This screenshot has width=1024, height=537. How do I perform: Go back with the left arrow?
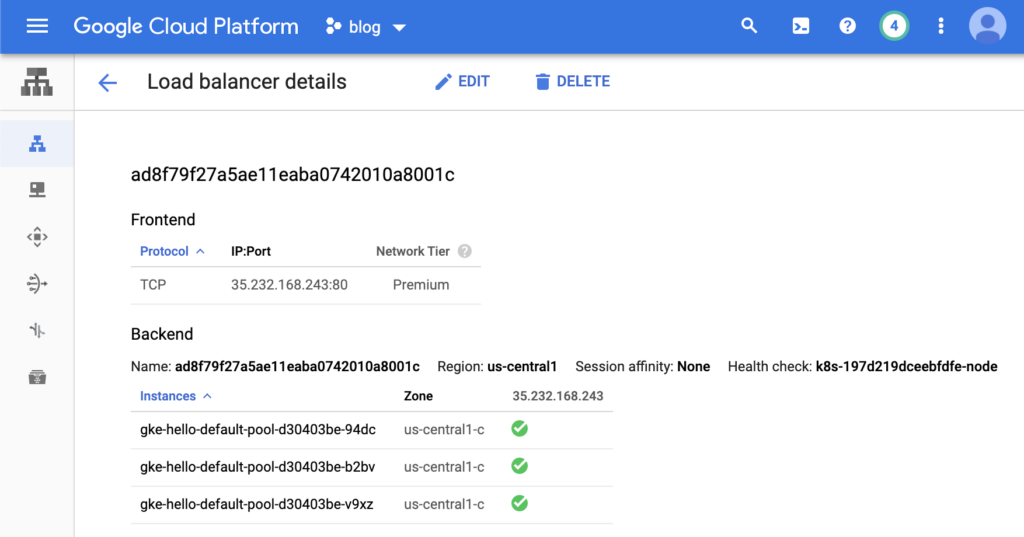(107, 82)
